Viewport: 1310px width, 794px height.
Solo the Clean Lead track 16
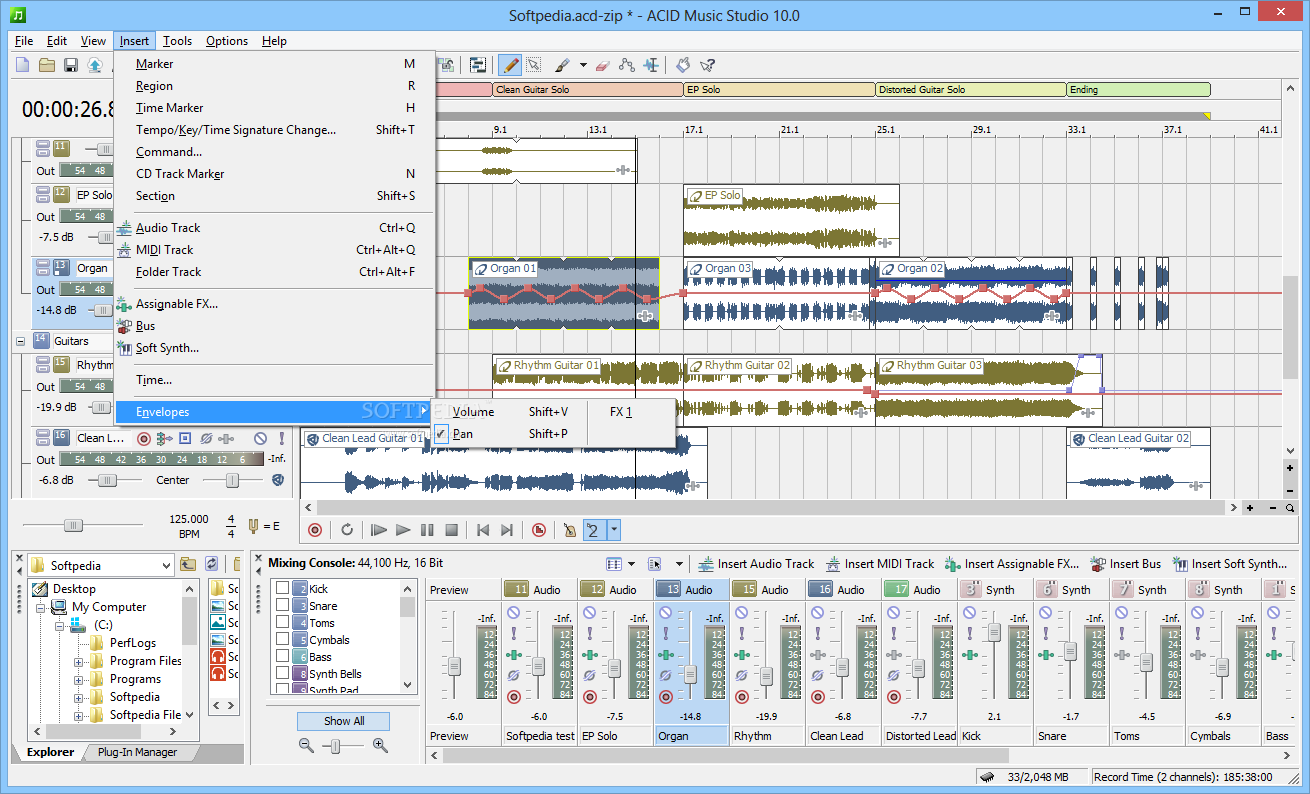[282, 438]
